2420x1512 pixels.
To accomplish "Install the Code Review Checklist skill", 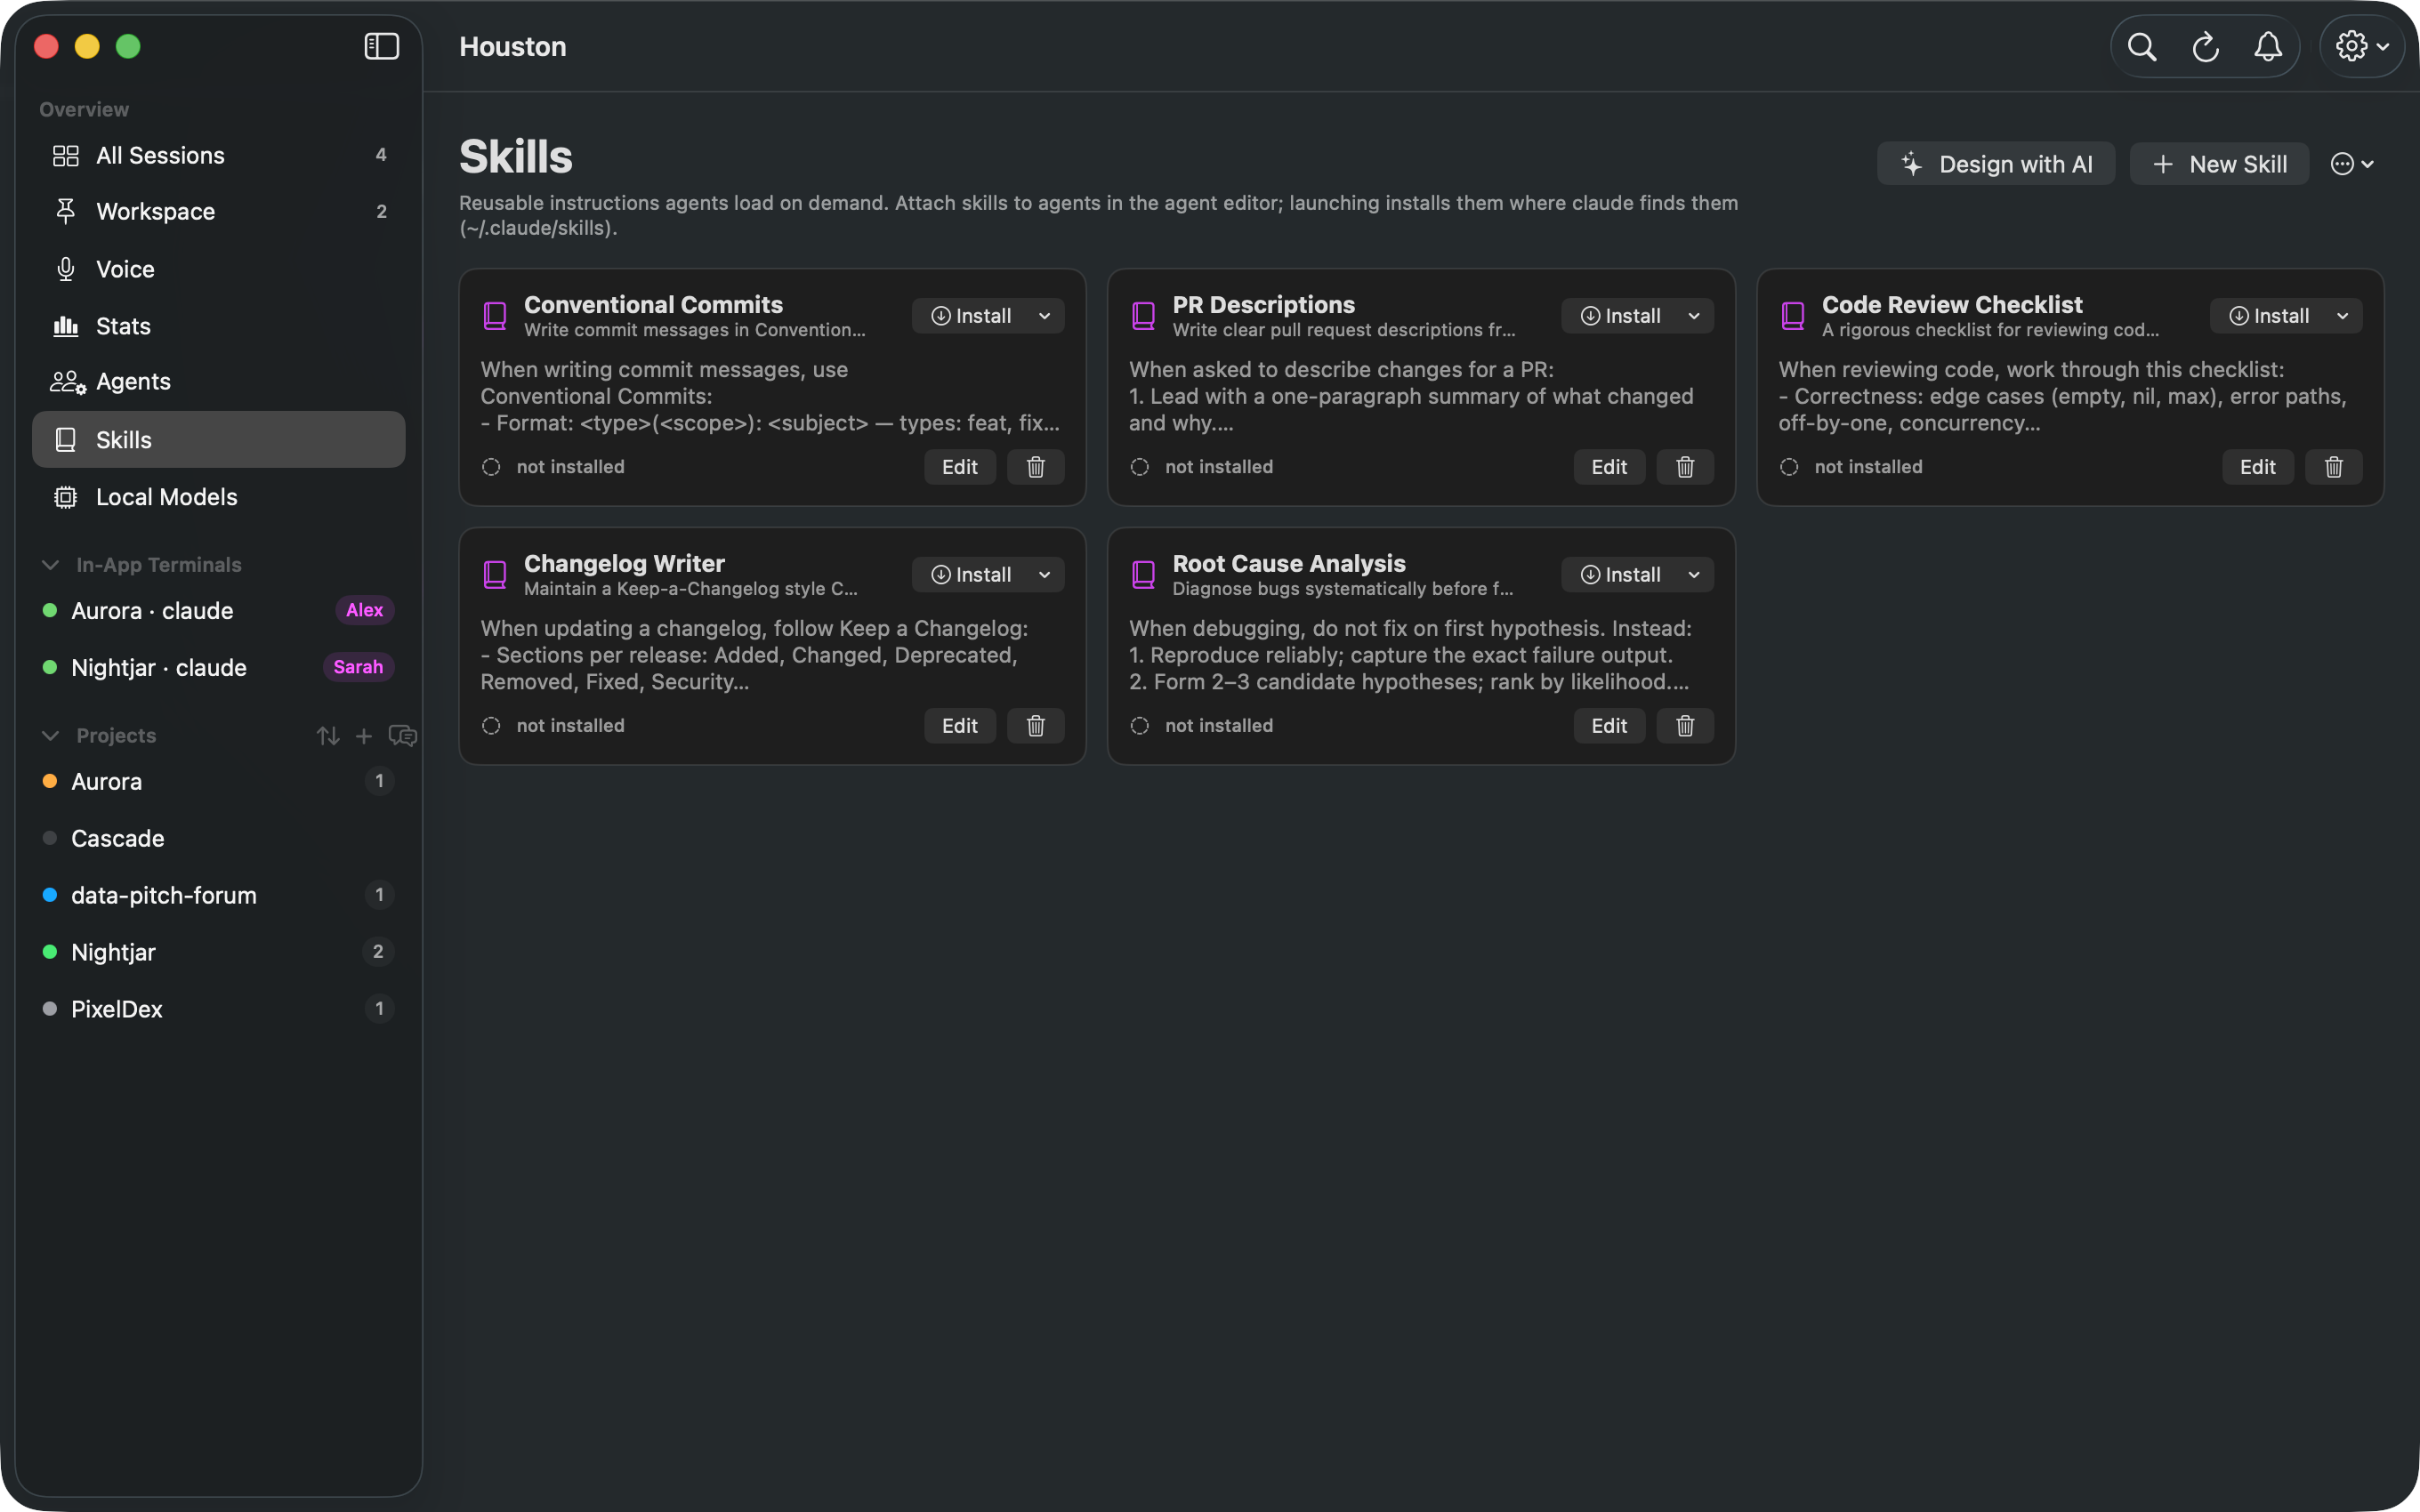I will [x=2269, y=316].
